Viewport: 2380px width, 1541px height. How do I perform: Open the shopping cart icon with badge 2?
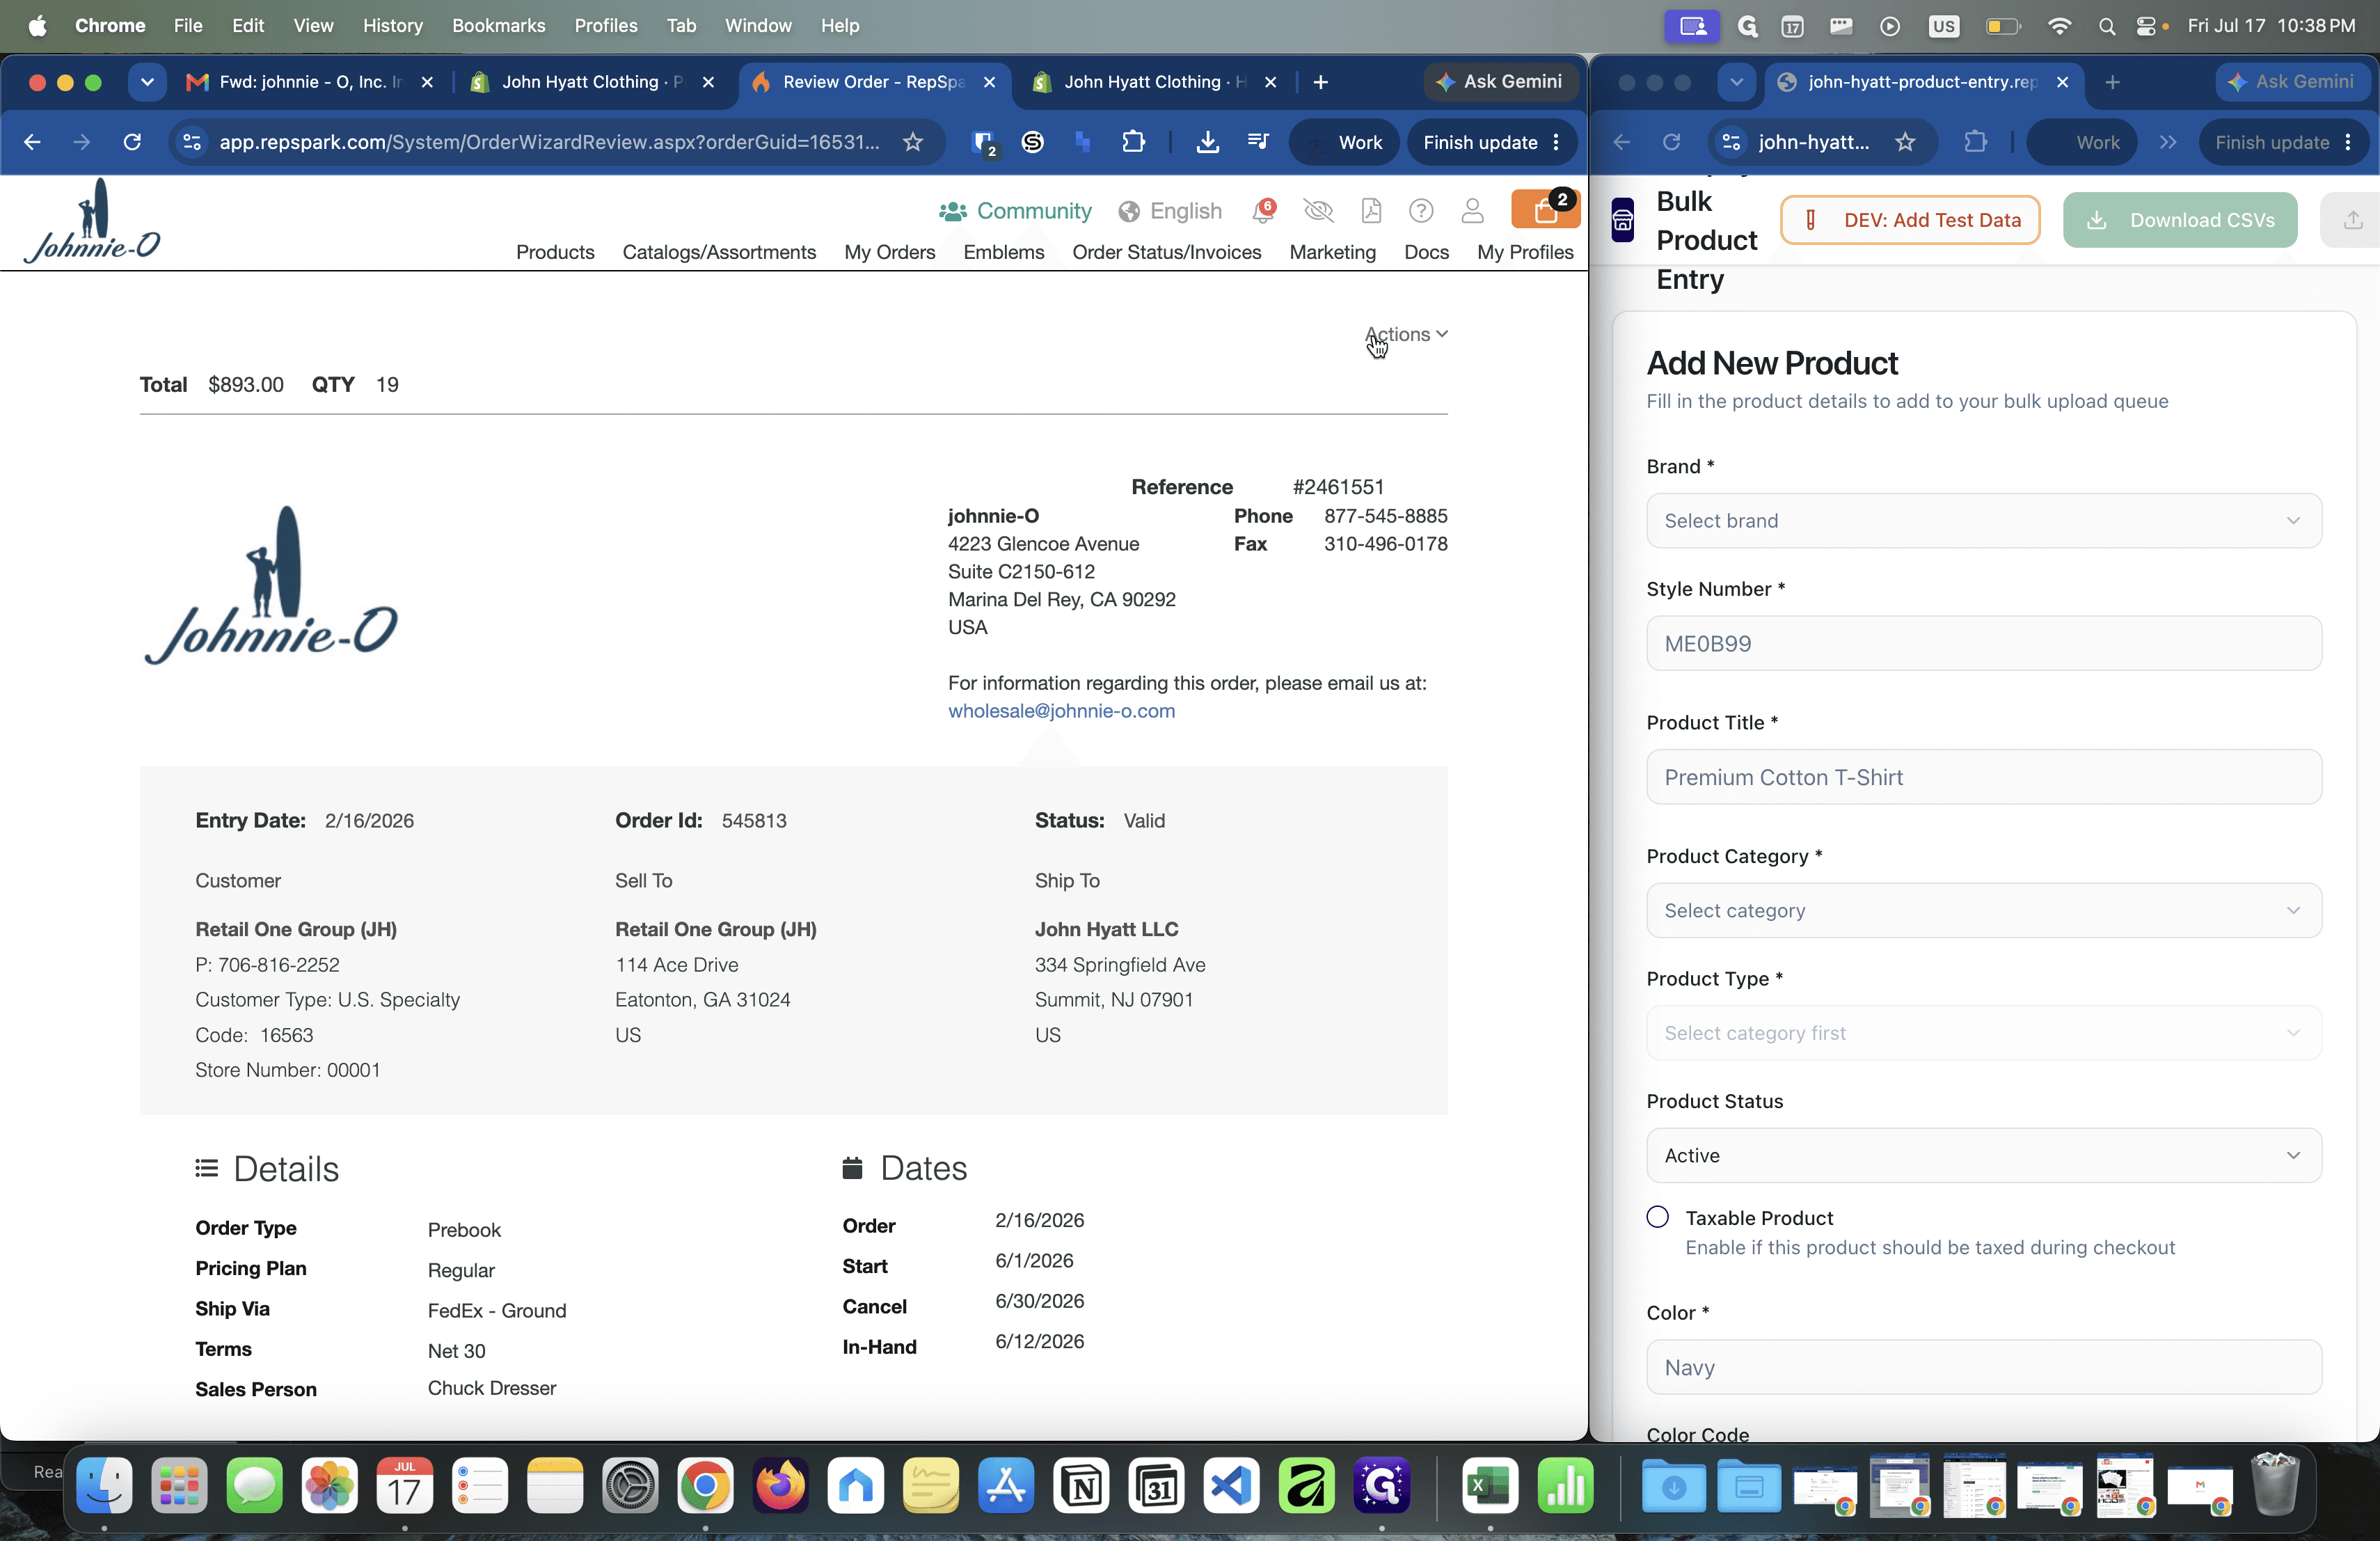(1545, 210)
